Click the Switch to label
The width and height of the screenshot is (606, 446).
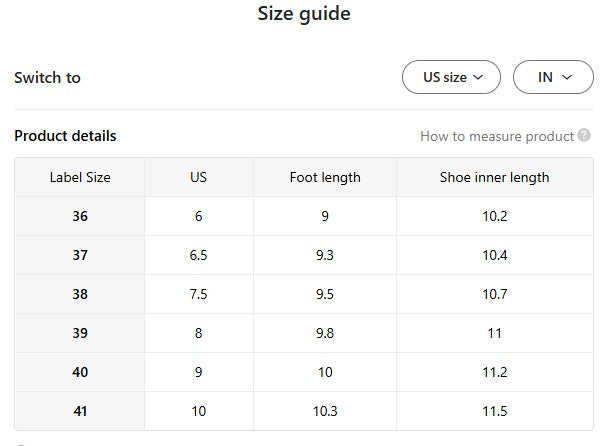point(47,77)
